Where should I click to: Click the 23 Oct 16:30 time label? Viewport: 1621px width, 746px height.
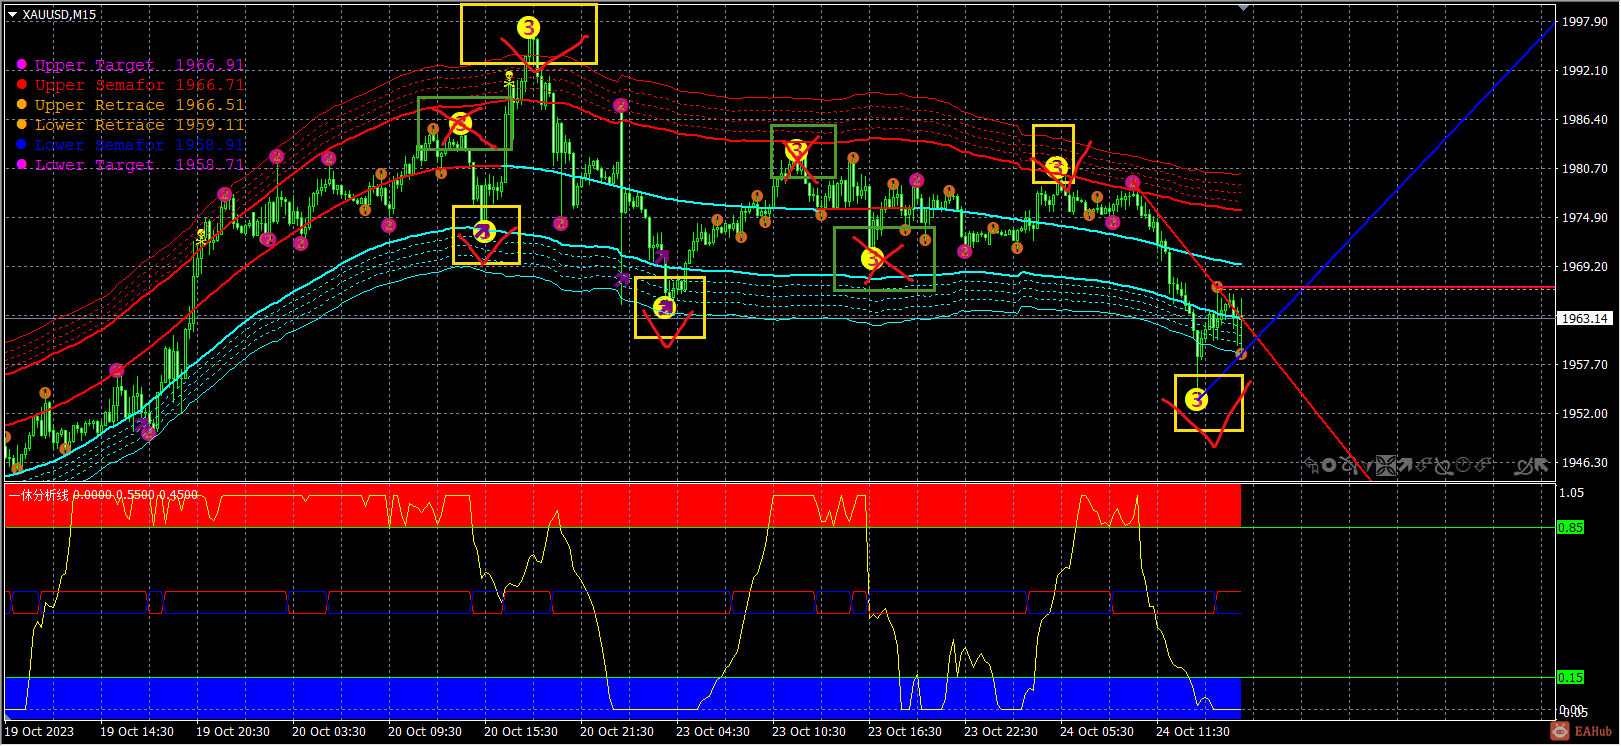coord(905,732)
